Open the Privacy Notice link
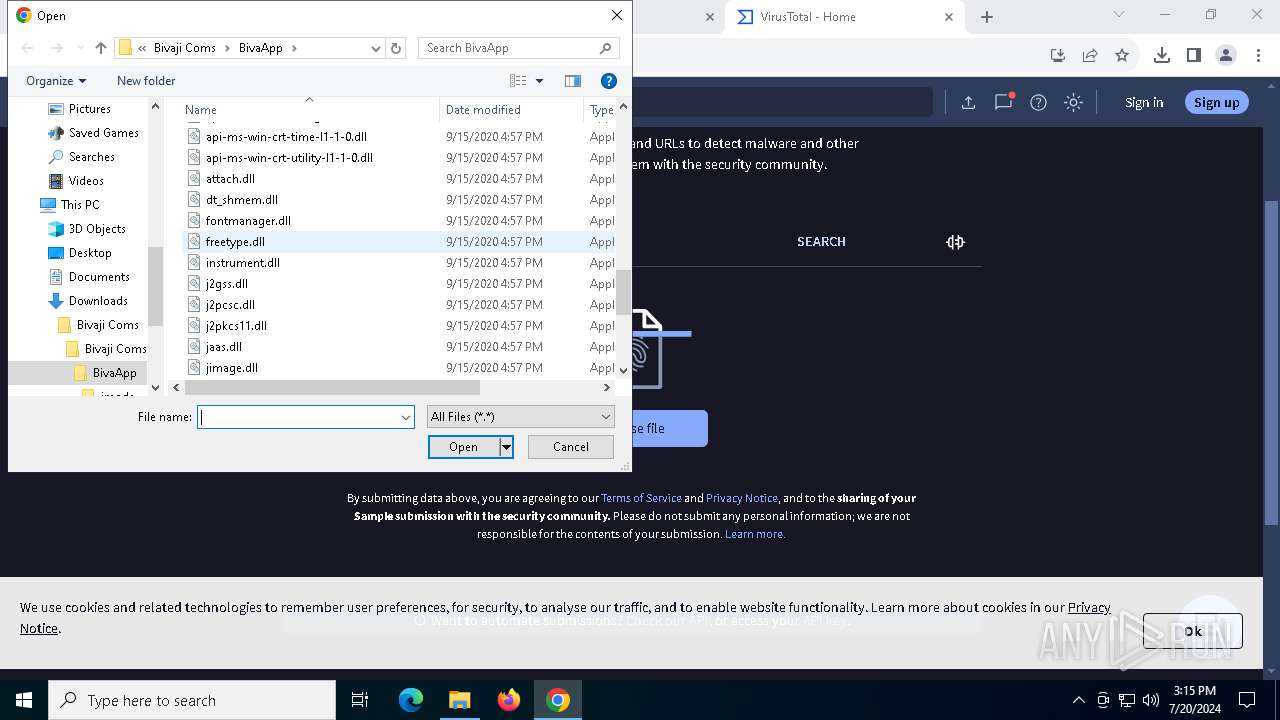The height and width of the screenshot is (720, 1280). click(x=742, y=498)
